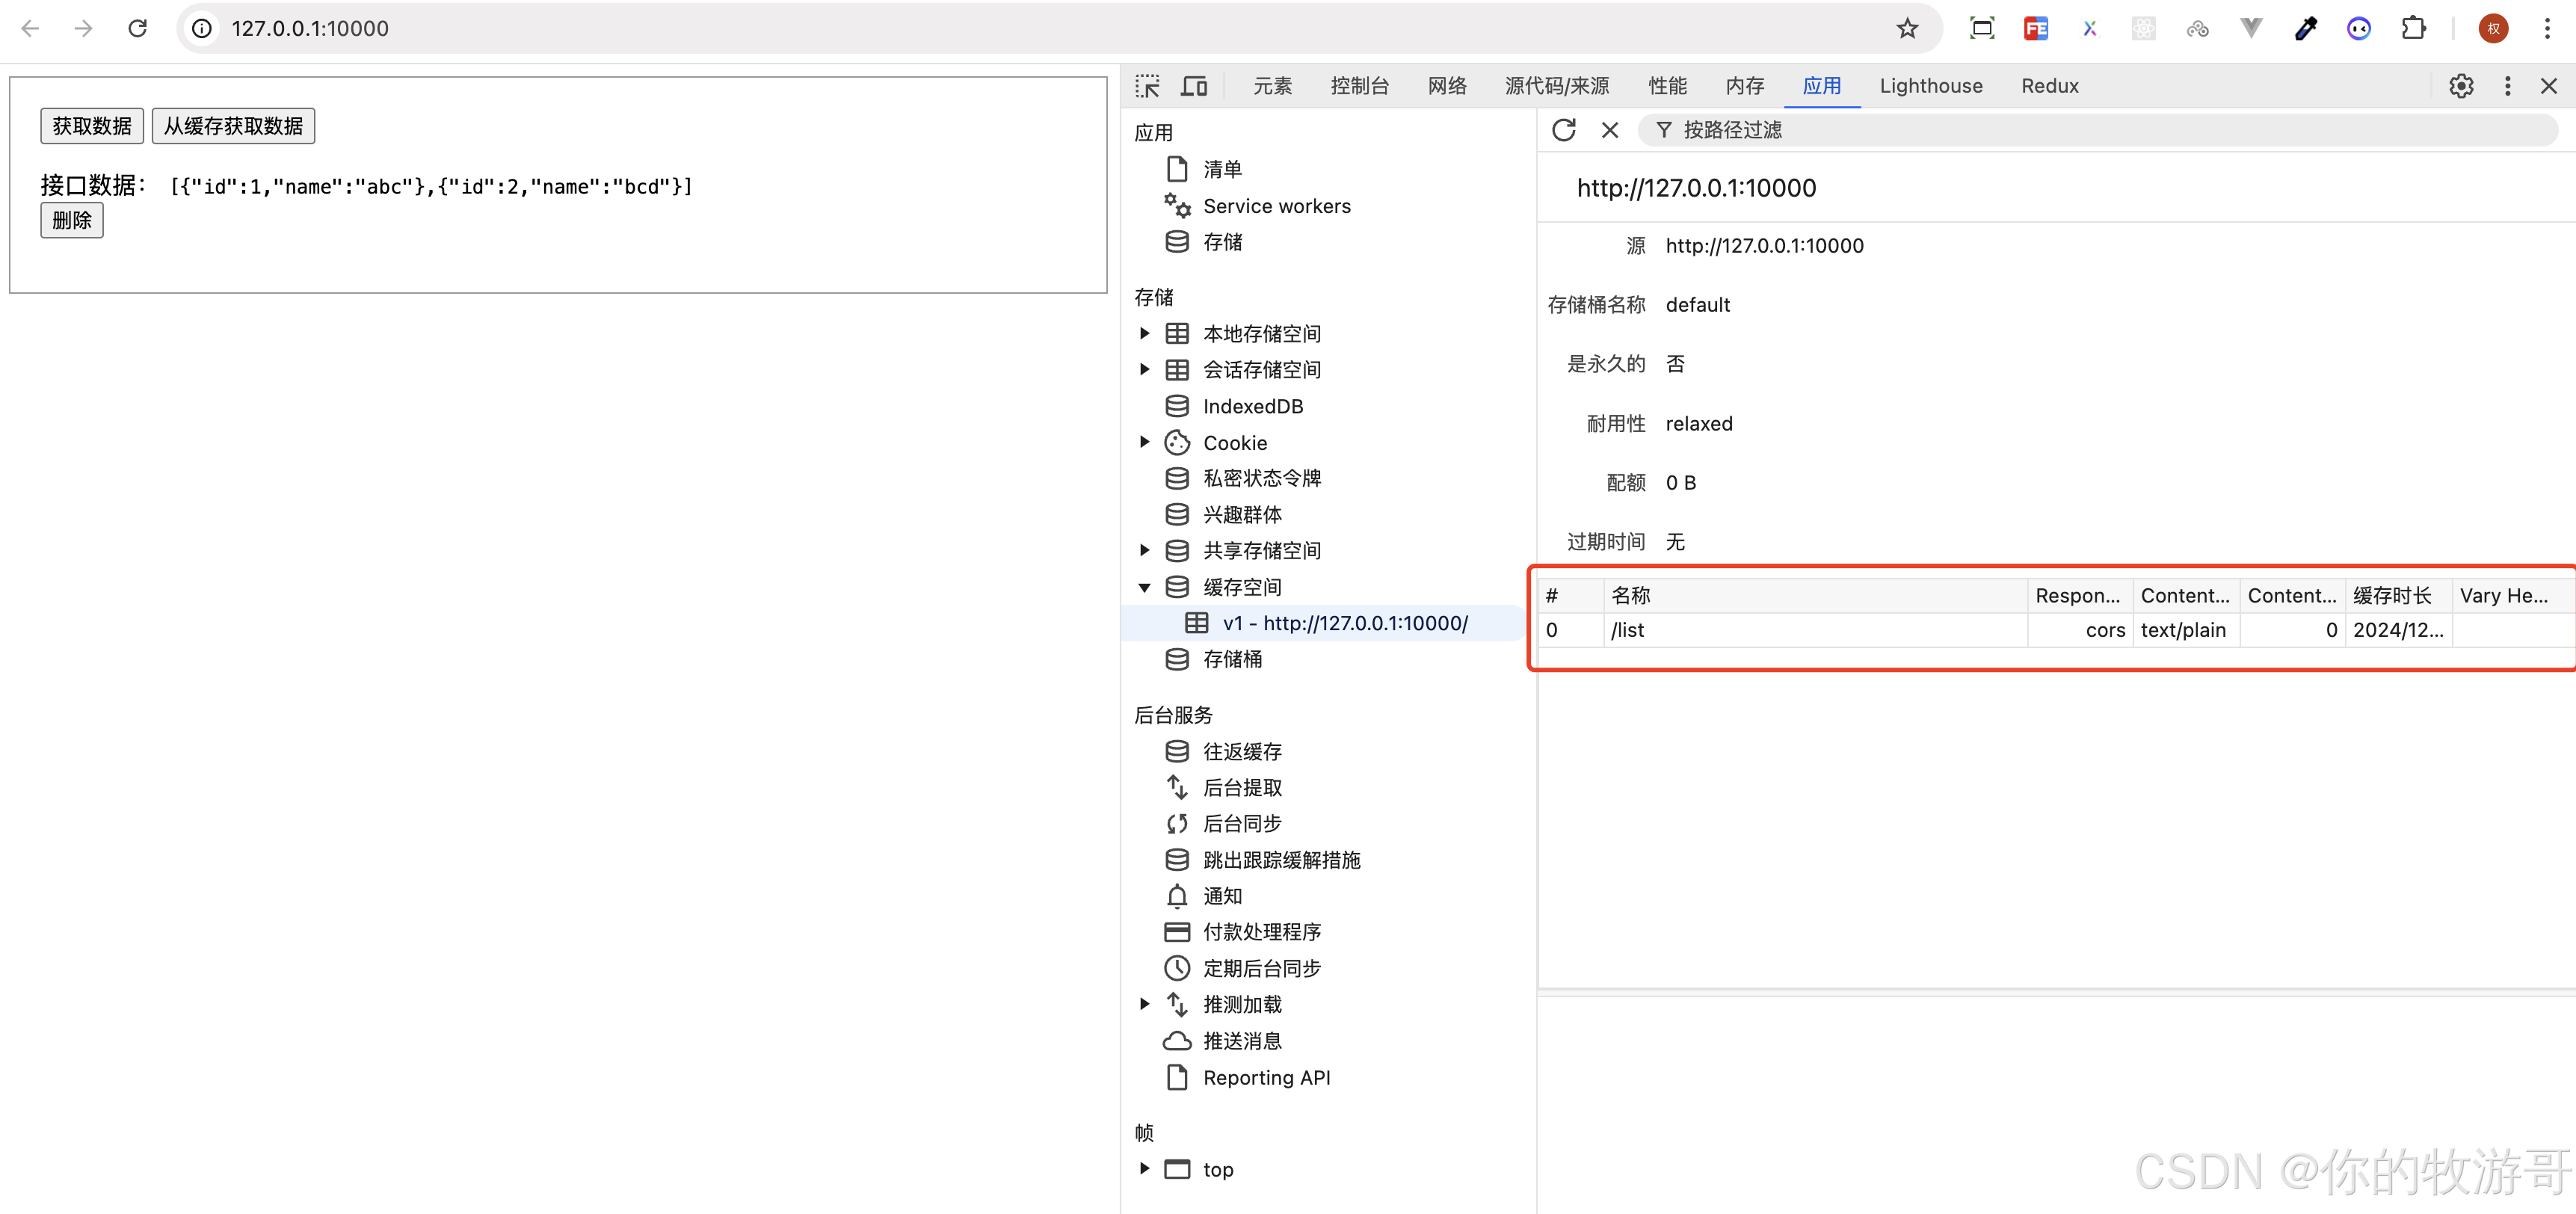This screenshot has height=1214, width=2576.
Task: Click the 从缓存获取数据 button
Action: click(233, 126)
